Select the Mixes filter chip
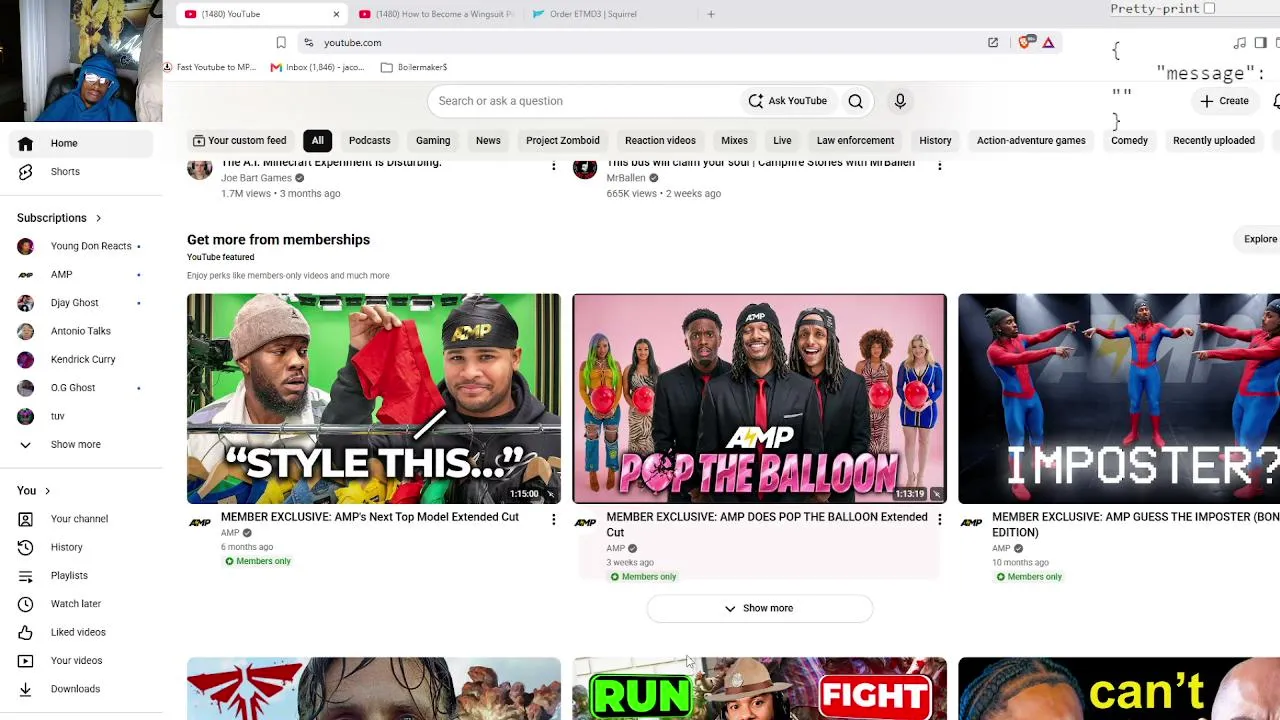1280x720 pixels. [x=734, y=141]
